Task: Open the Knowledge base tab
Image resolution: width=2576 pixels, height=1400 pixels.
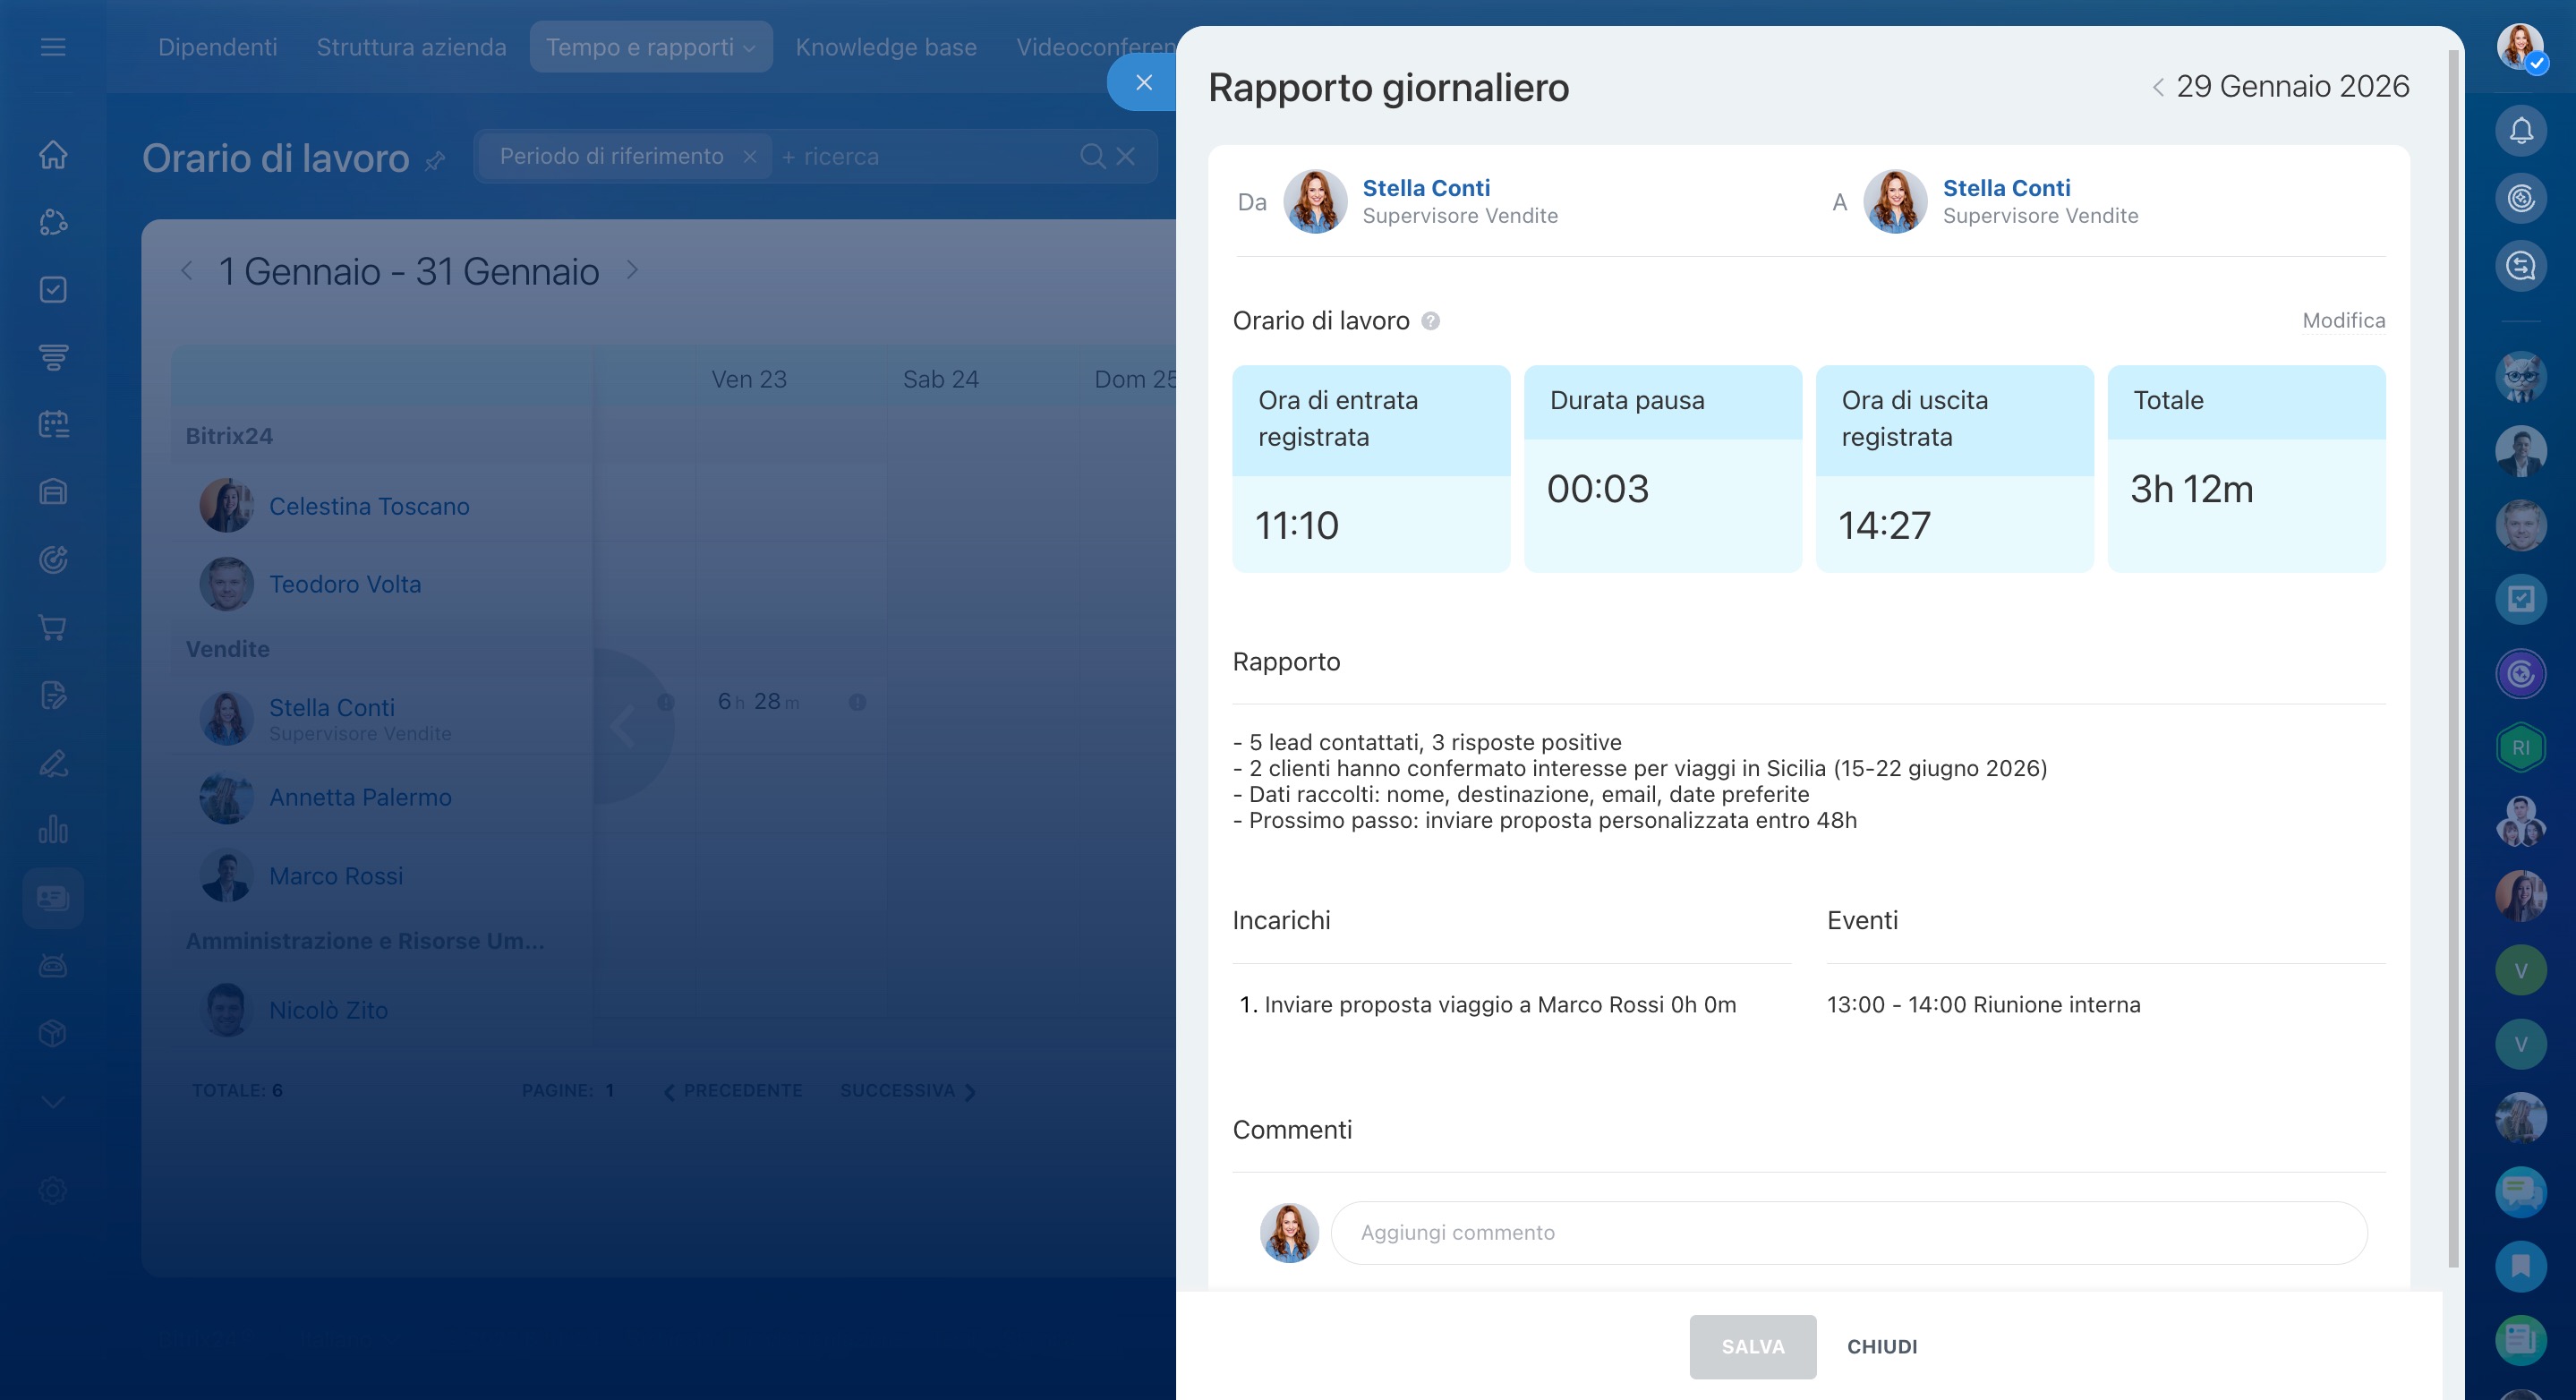Action: click(885, 47)
